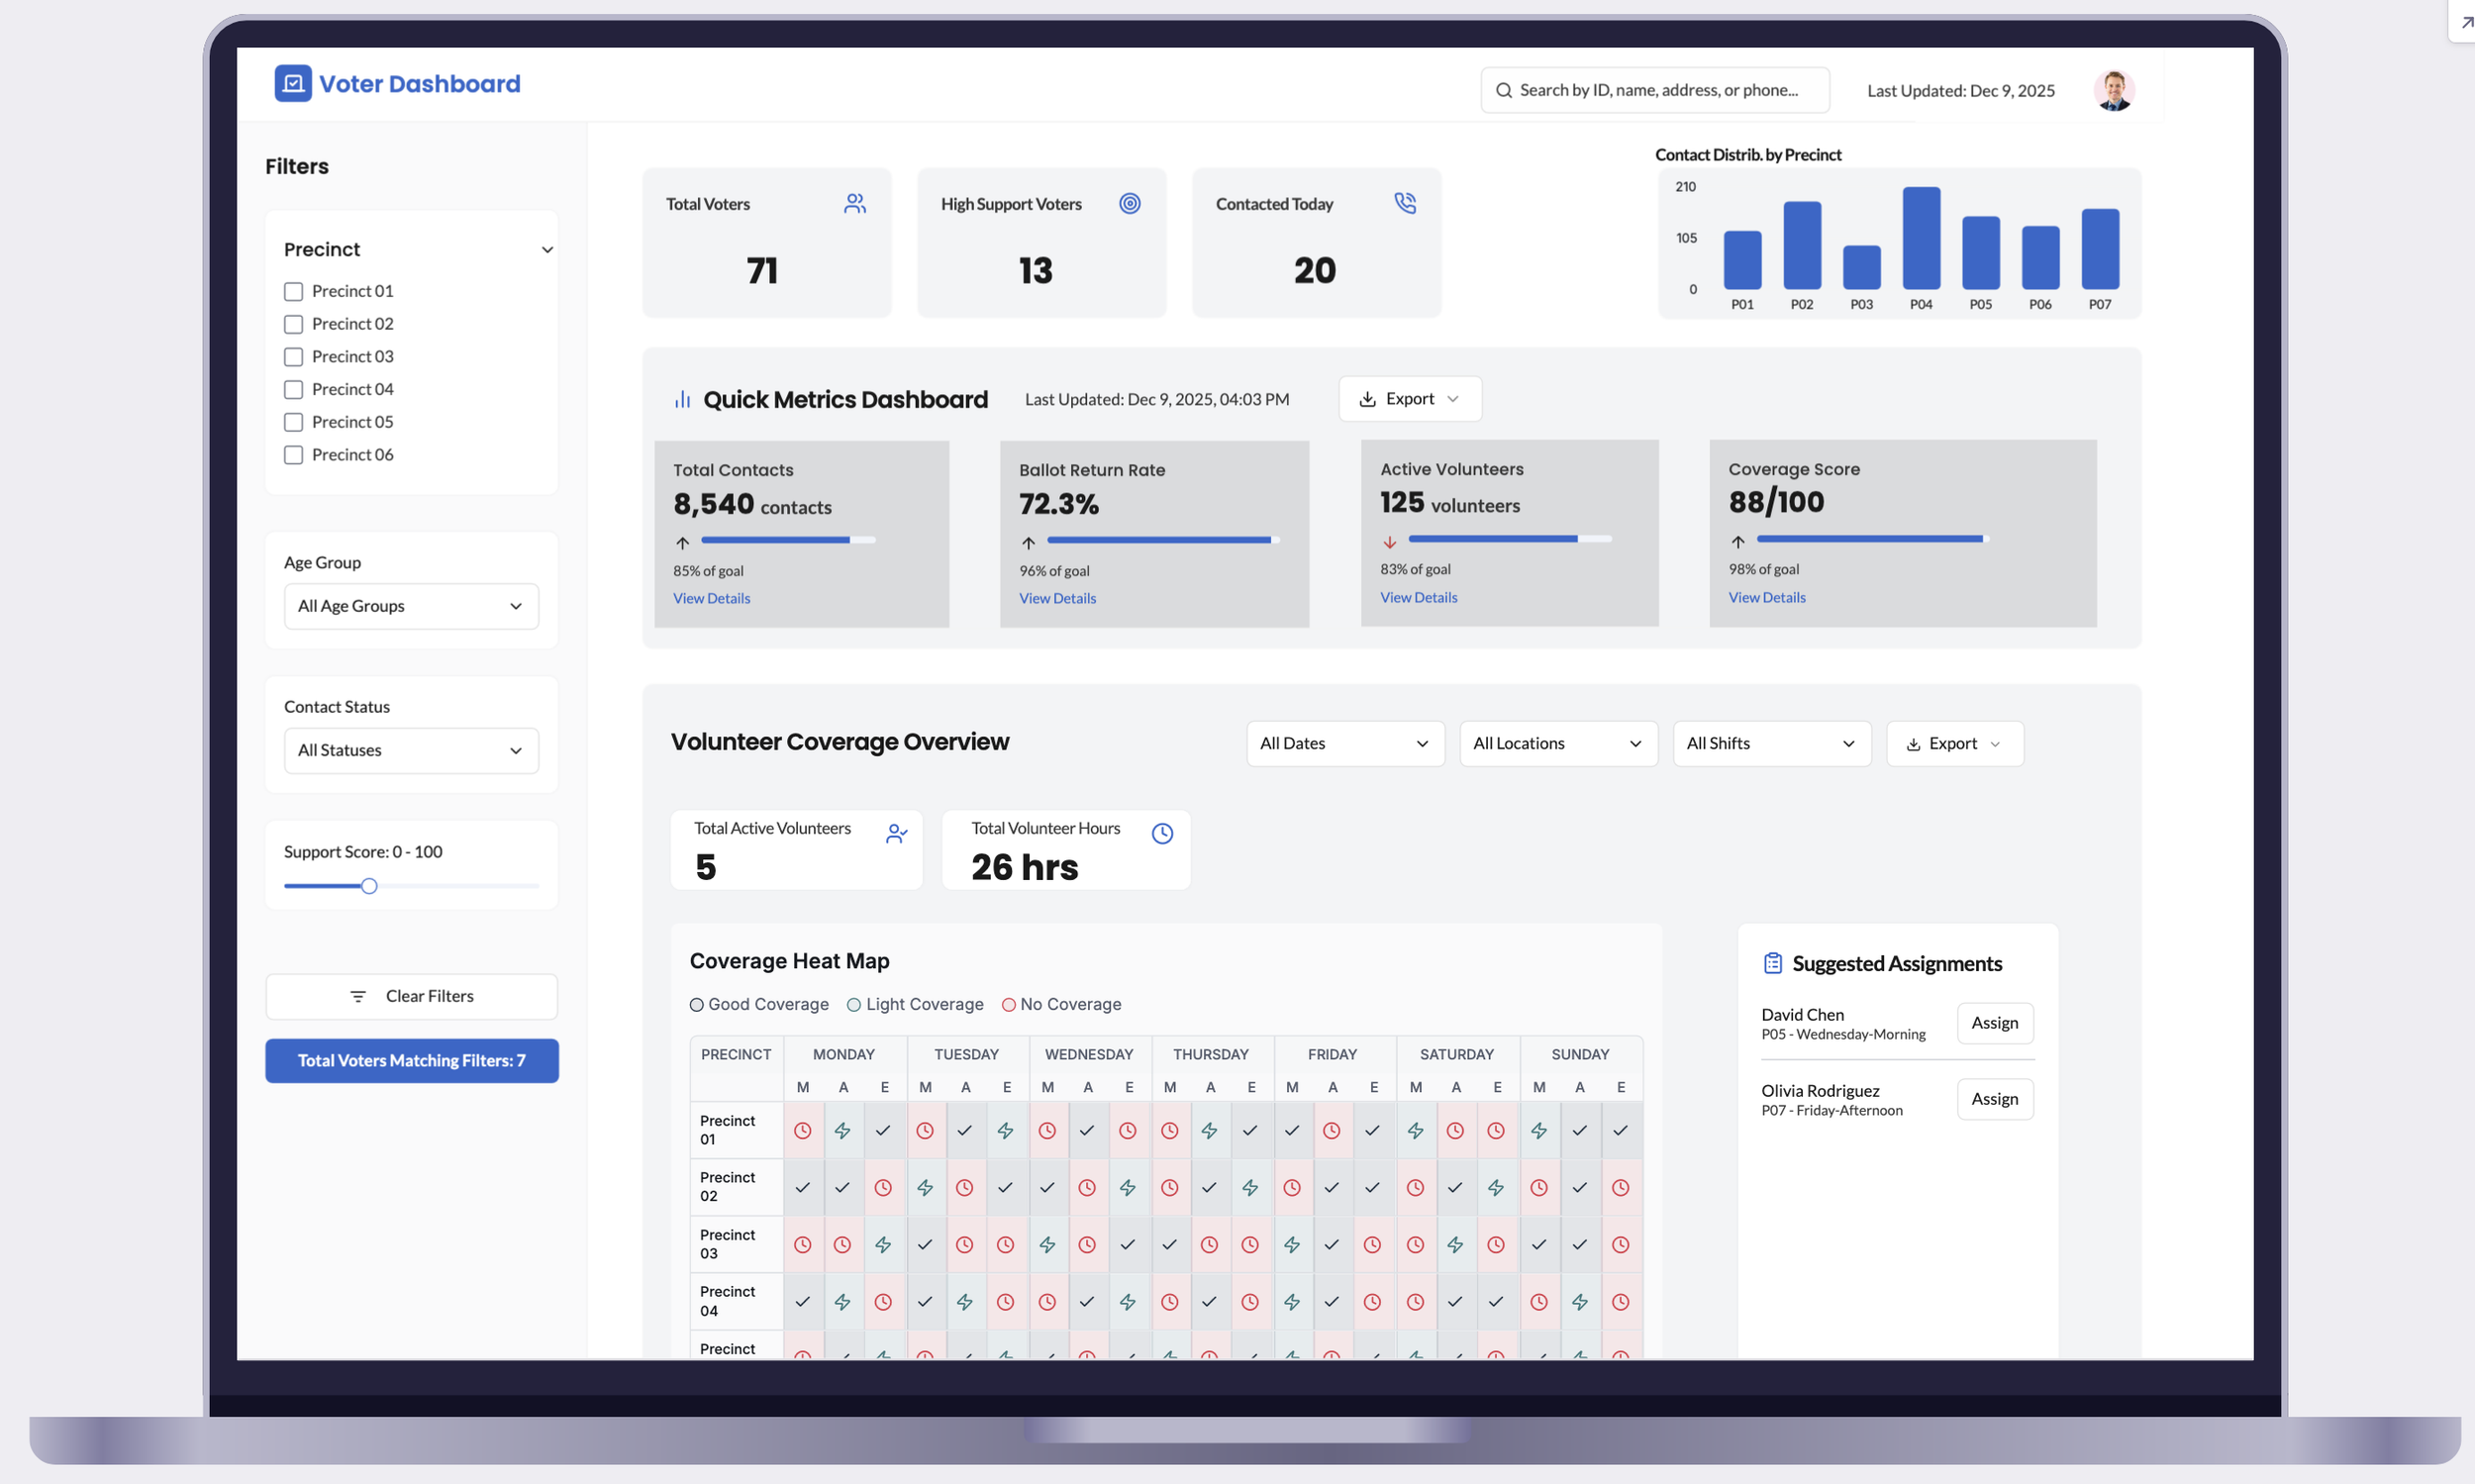Click the Contacted Today phone icon

click(x=1404, y=204)
